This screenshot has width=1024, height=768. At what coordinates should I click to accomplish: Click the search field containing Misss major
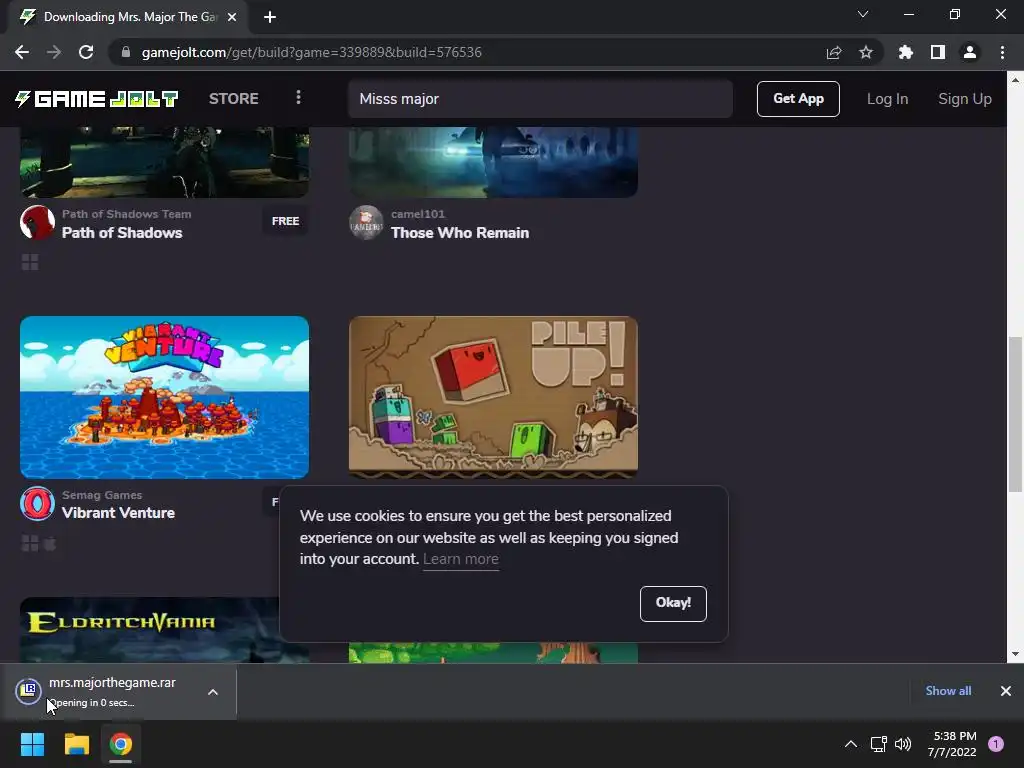point(540,99)
